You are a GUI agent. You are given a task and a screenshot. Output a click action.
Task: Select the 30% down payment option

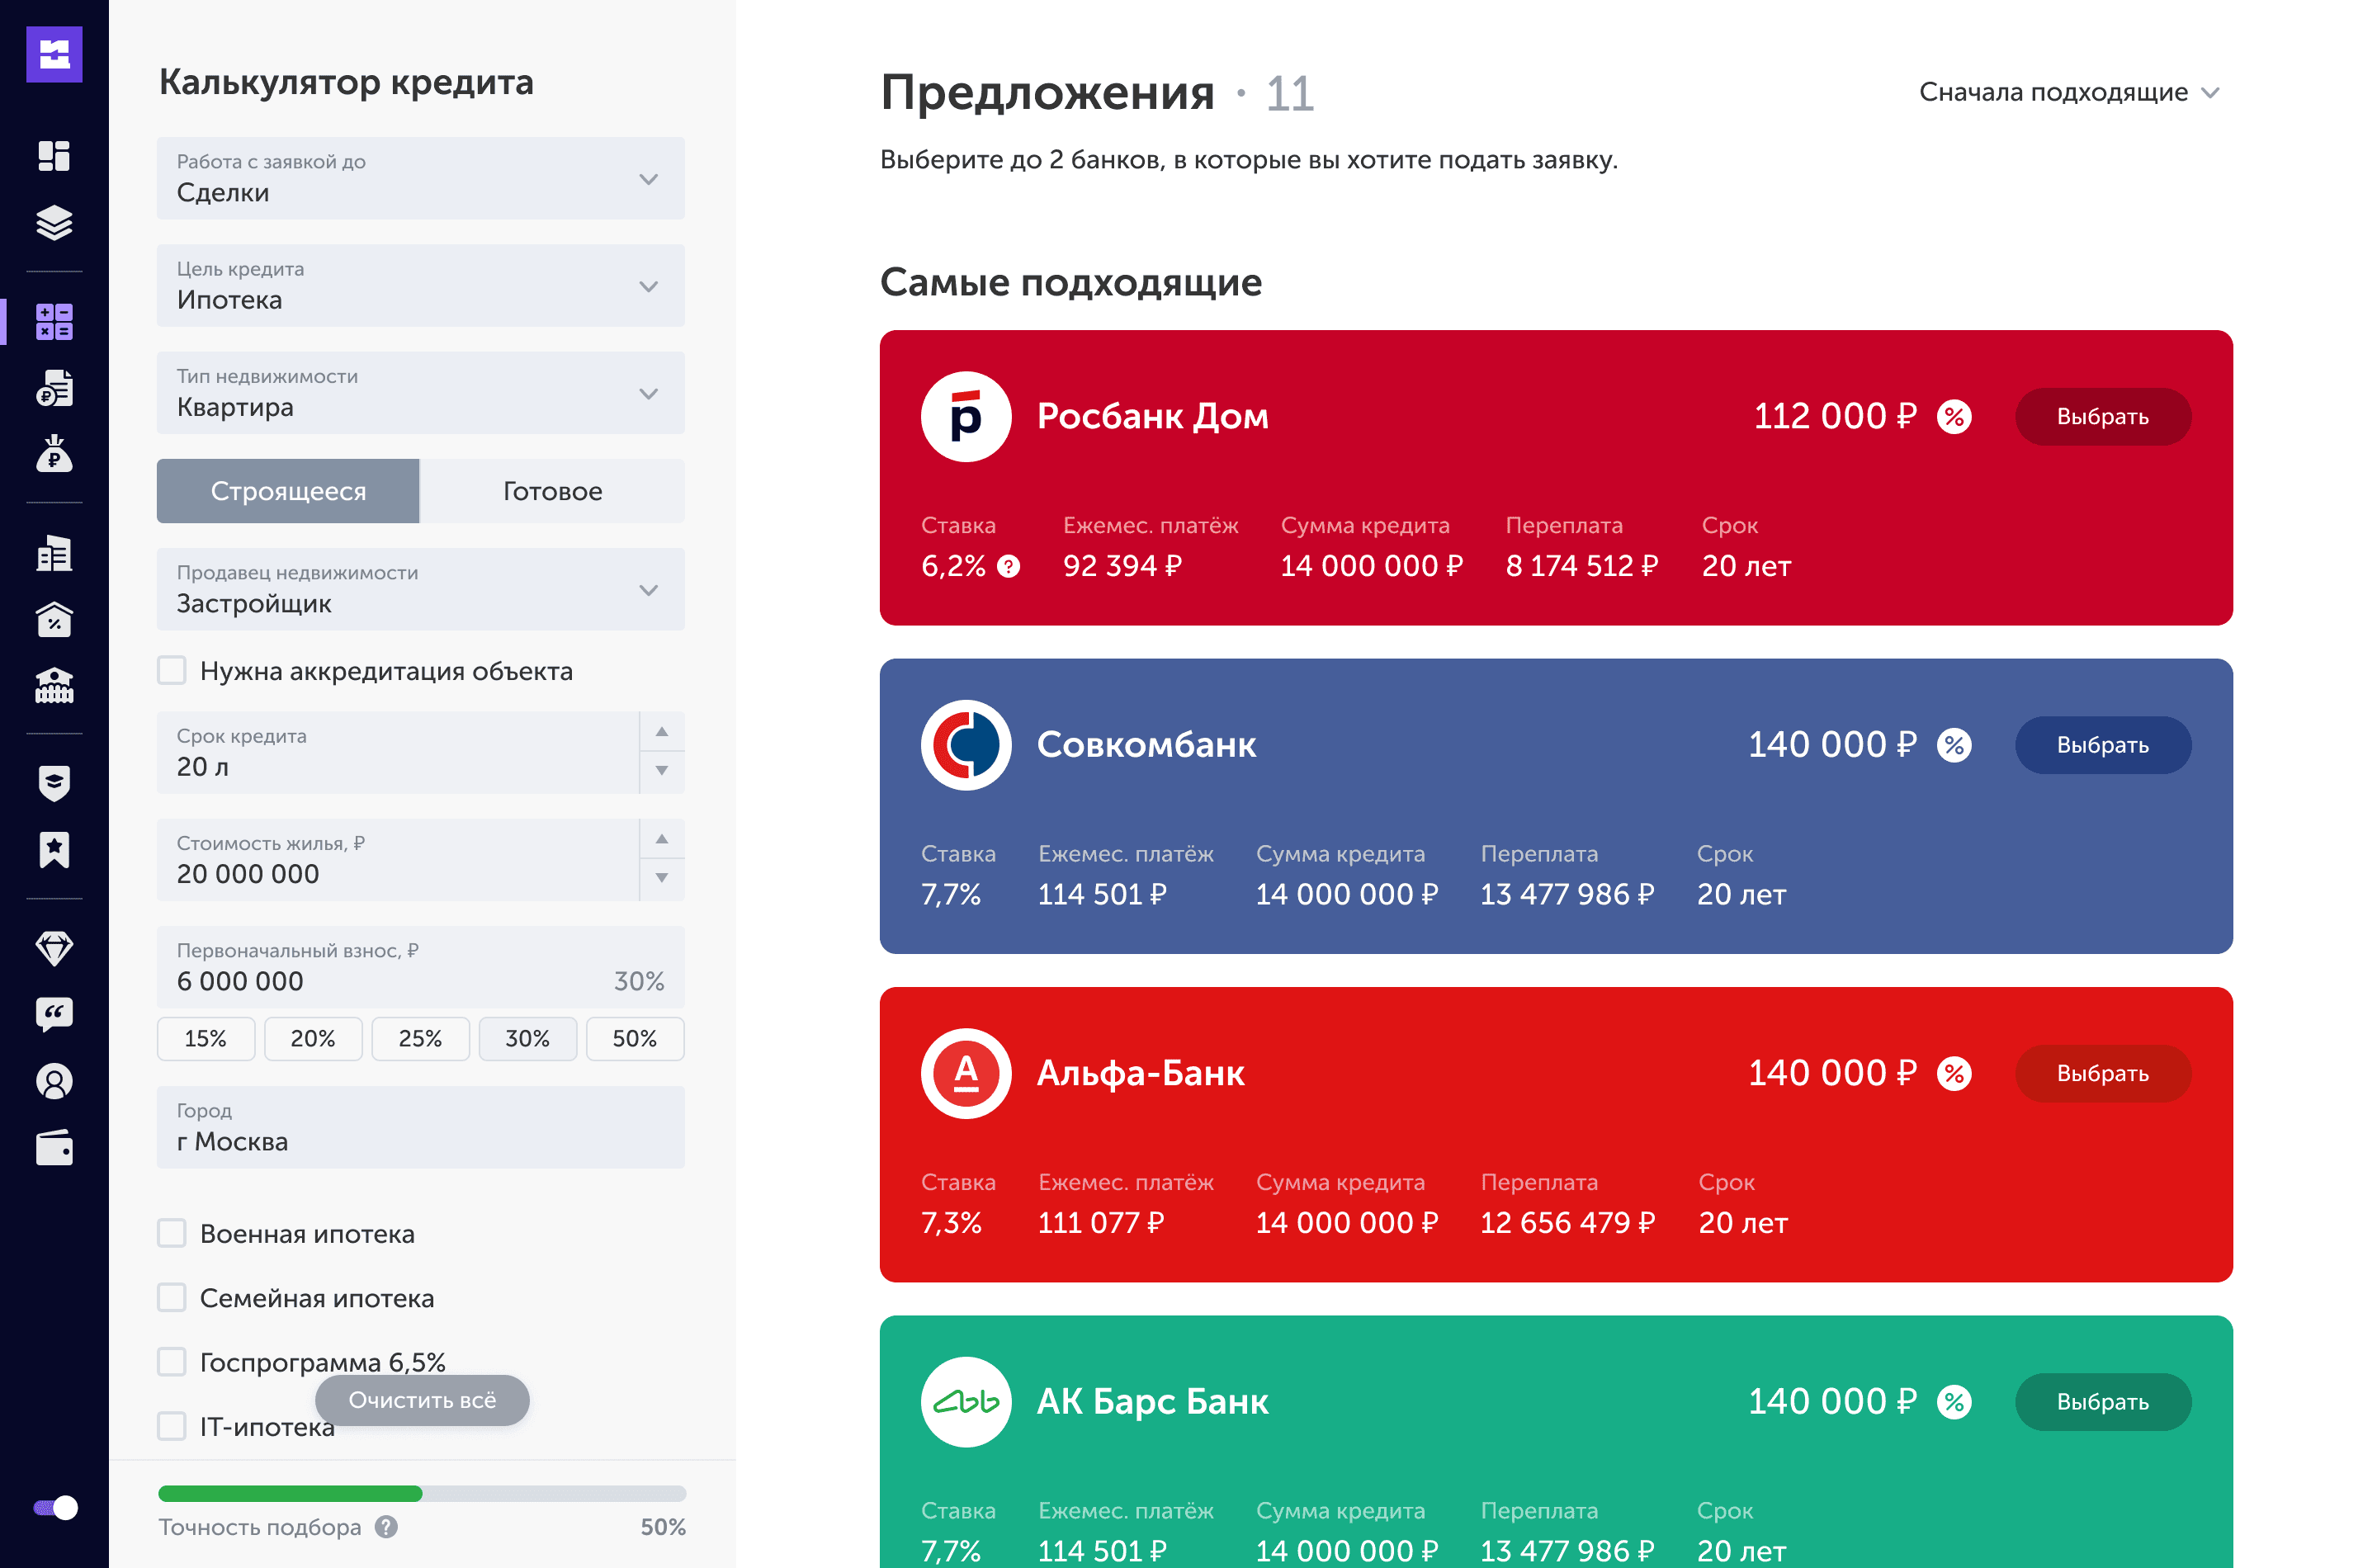(x=528, y=1039)
